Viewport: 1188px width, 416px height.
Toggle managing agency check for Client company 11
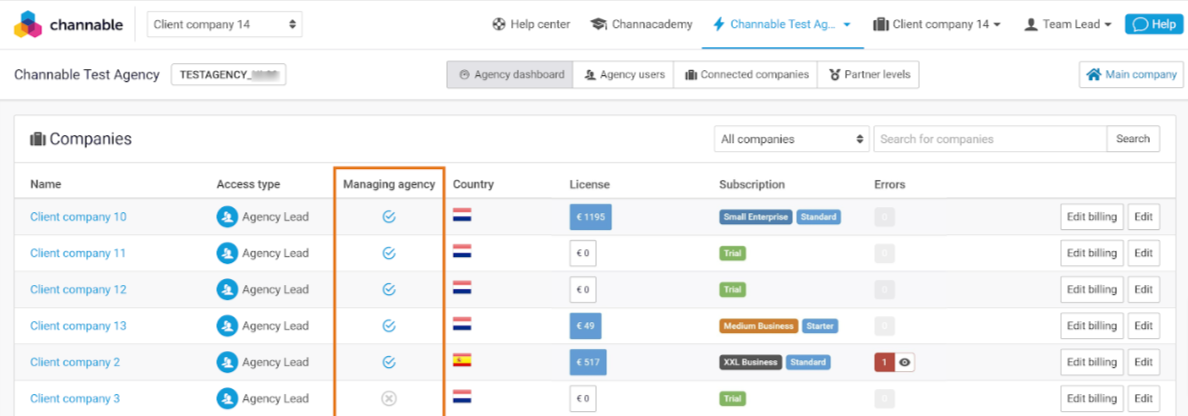389,253
